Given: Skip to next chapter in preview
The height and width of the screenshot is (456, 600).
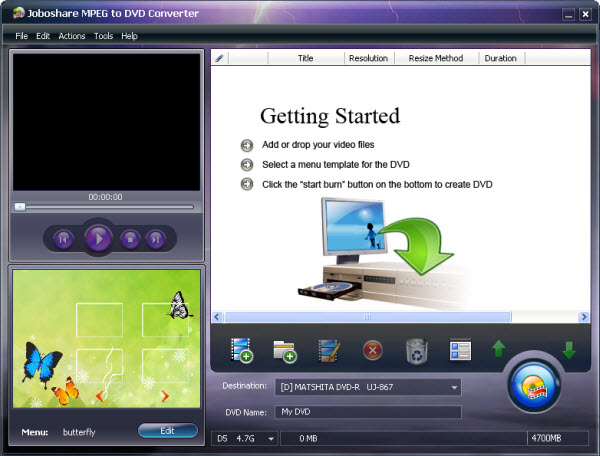Looking at the screenshot, I should click(156, 239).
